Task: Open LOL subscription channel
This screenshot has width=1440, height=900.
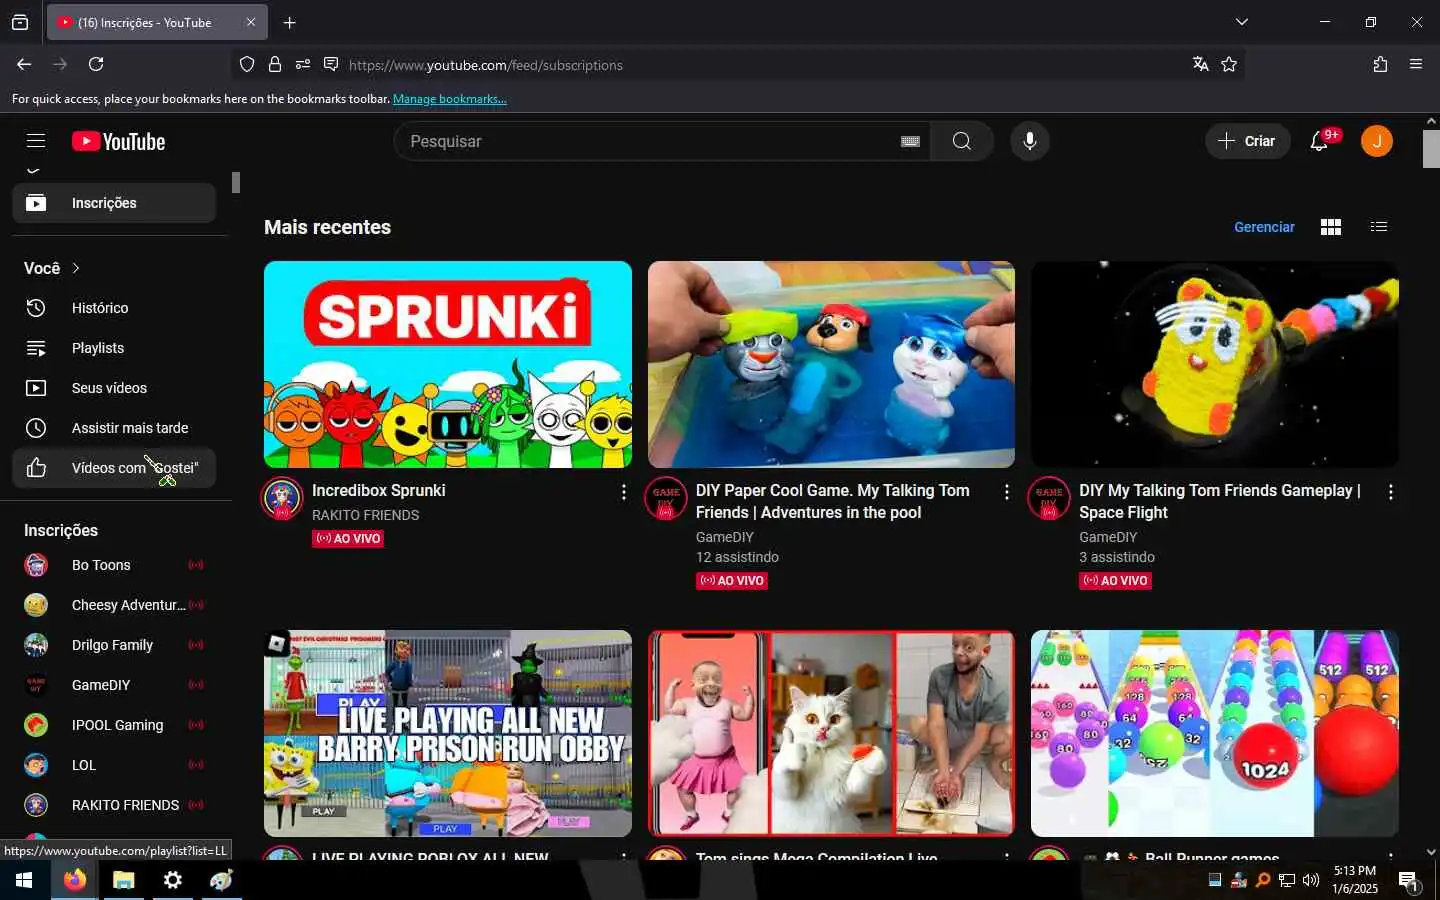Action: click(x=114, y=765)
